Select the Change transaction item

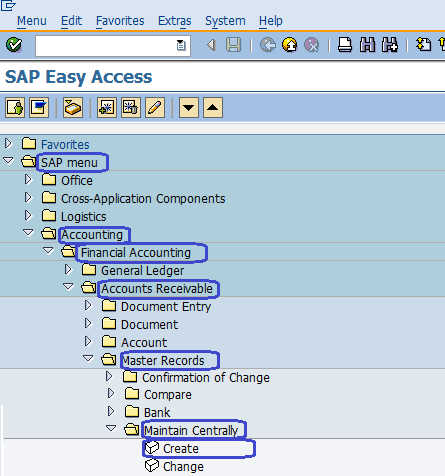click(x=183, y=467)
